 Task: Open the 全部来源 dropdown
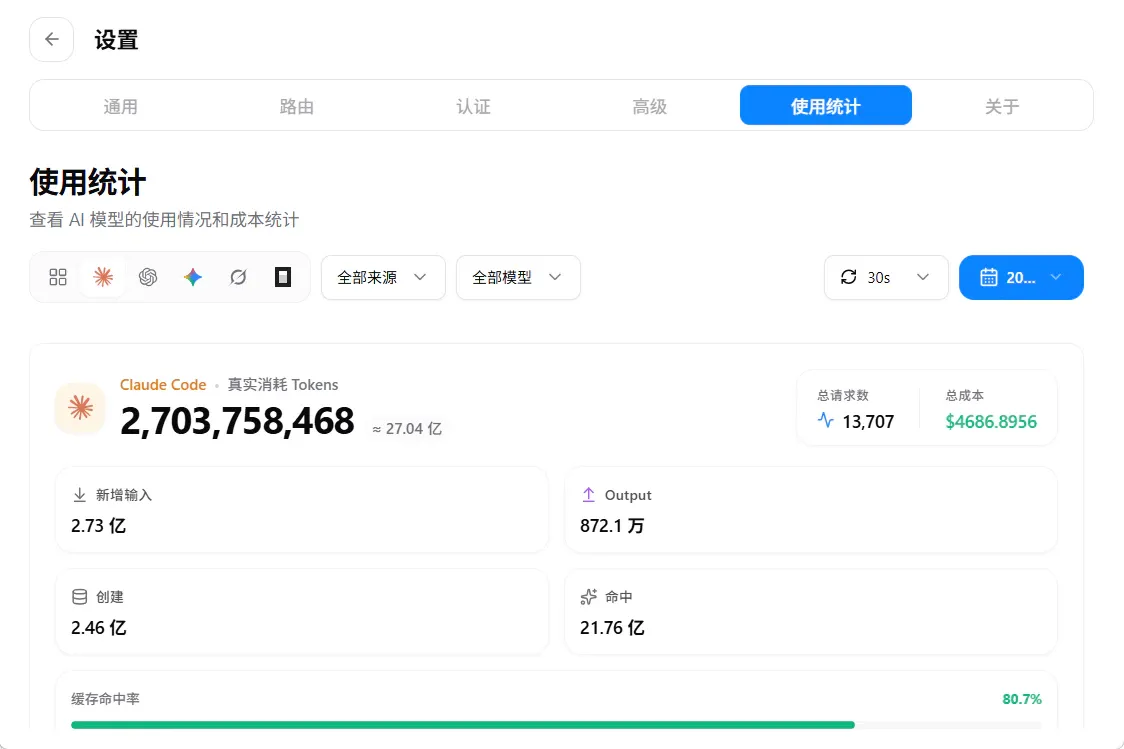click(384, 277)
